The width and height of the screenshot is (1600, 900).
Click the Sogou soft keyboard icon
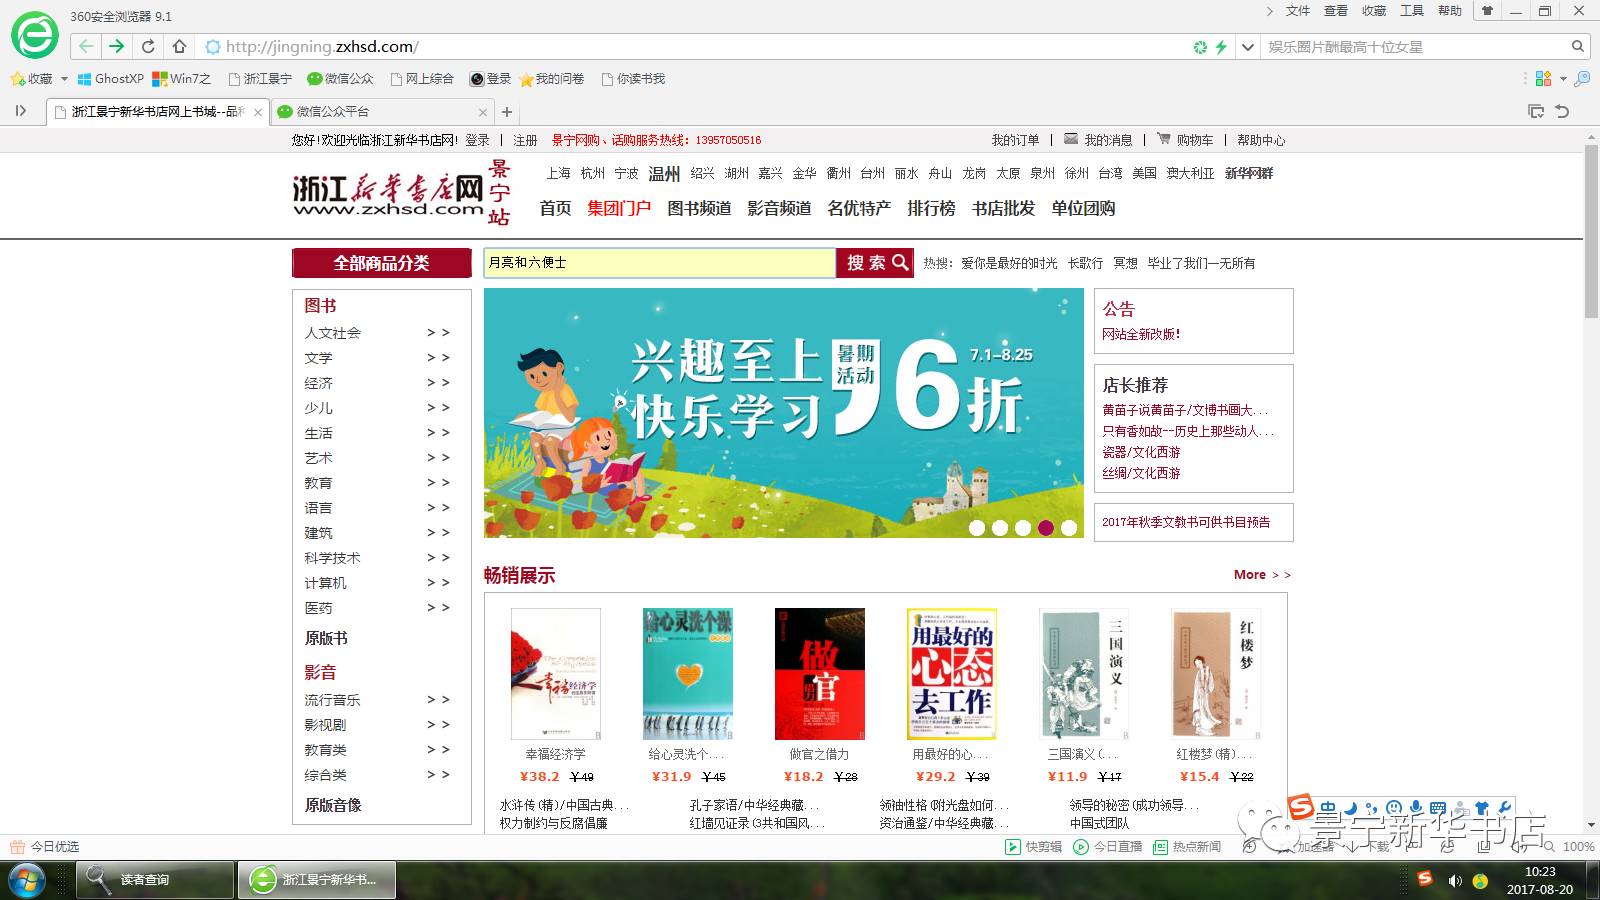[x=1437, y=808]
